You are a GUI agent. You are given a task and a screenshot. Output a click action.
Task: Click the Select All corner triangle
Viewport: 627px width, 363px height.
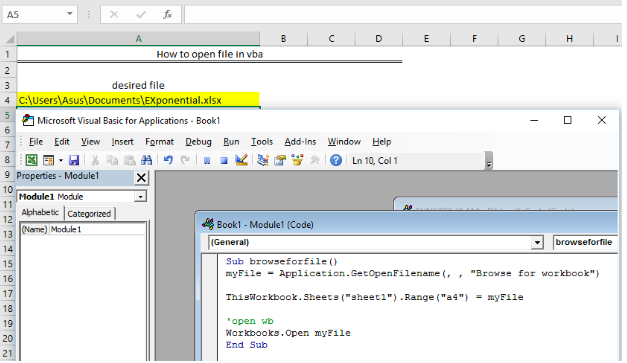point(9,39)
